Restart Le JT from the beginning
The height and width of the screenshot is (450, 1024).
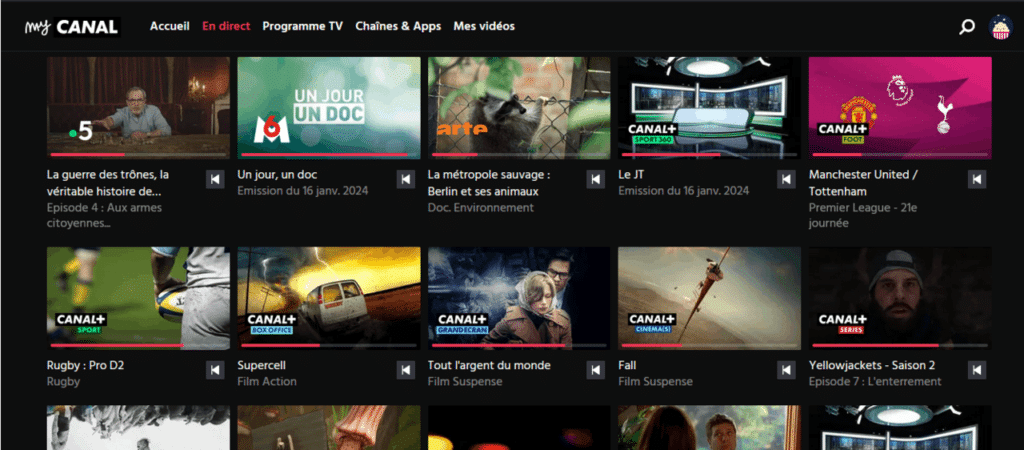pyautogui.click(x=786, y=179)
